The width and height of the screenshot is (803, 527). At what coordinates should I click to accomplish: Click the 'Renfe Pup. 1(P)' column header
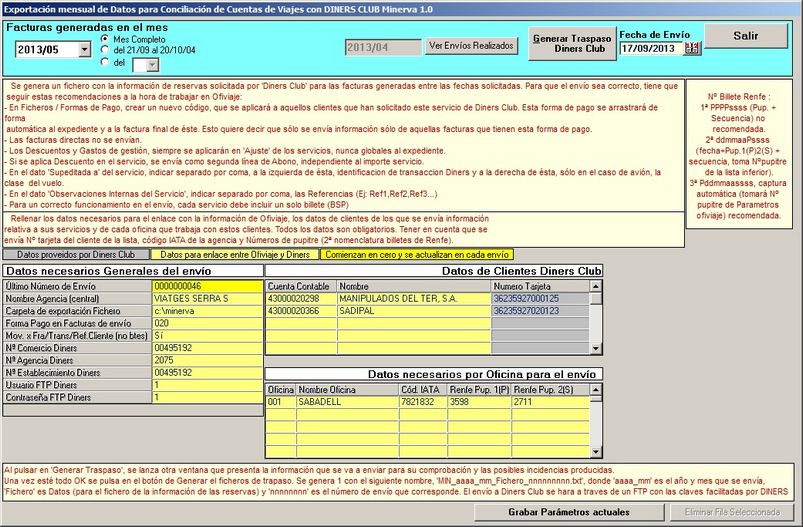tap(479, 390)
